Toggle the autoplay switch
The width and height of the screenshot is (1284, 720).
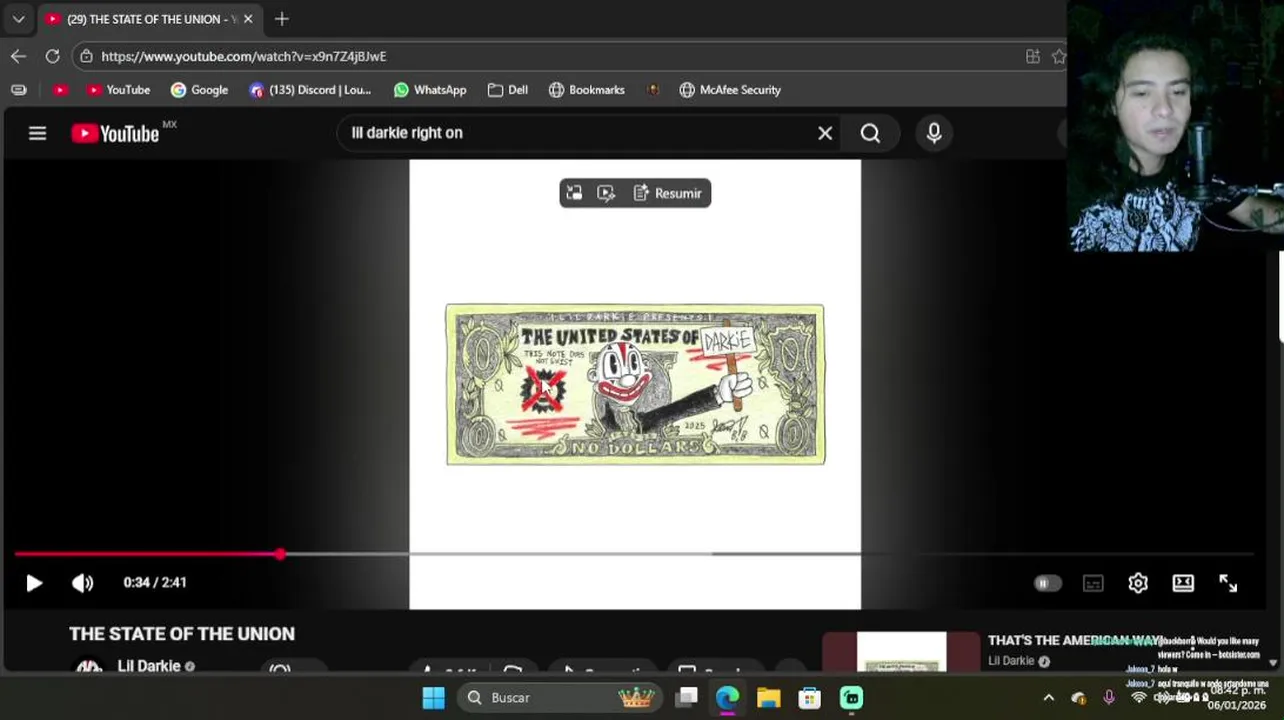click(x=1047, y=583)
